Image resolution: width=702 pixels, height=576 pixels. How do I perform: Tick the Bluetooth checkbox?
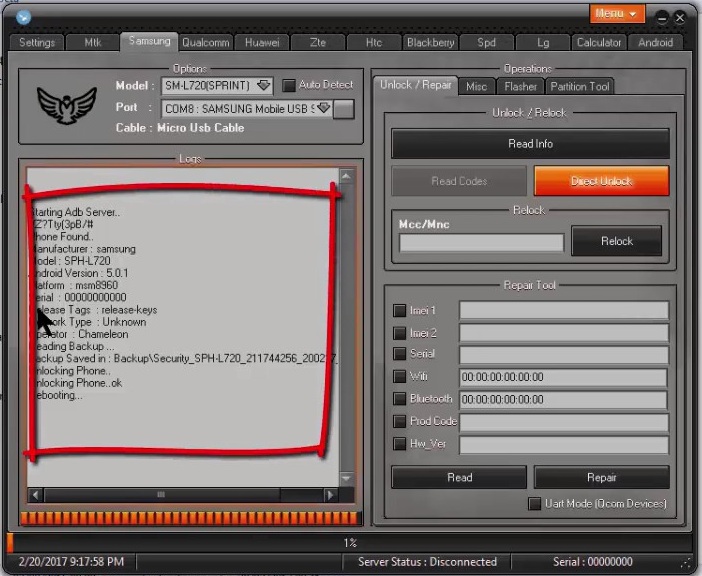[399, 398]
